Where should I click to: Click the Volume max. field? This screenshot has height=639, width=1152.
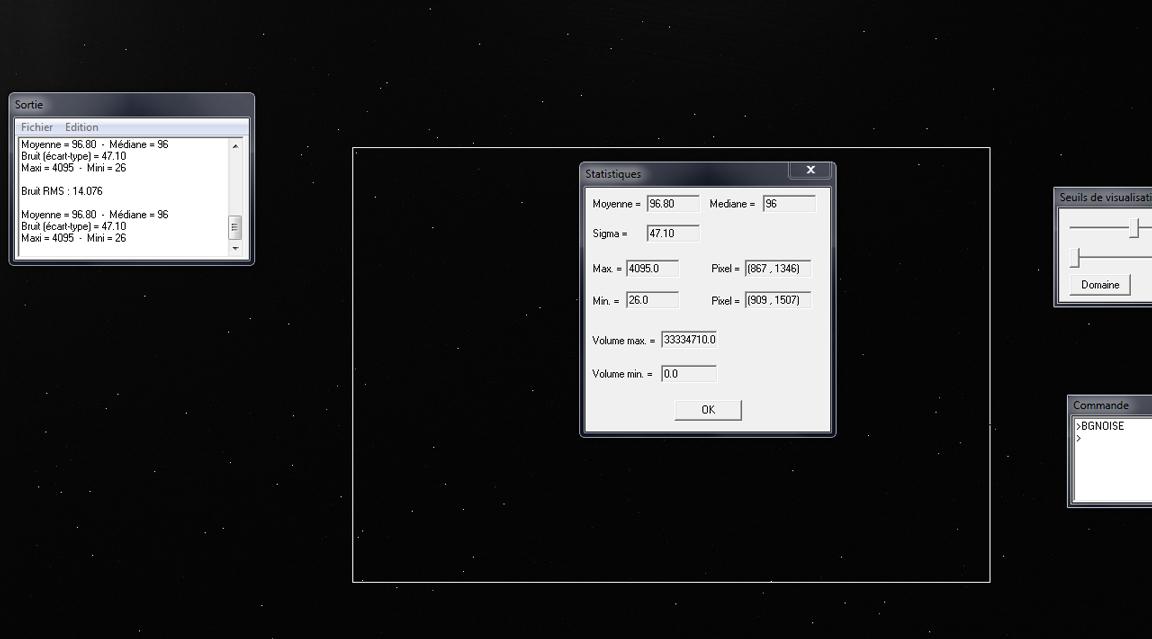(688, 340)
